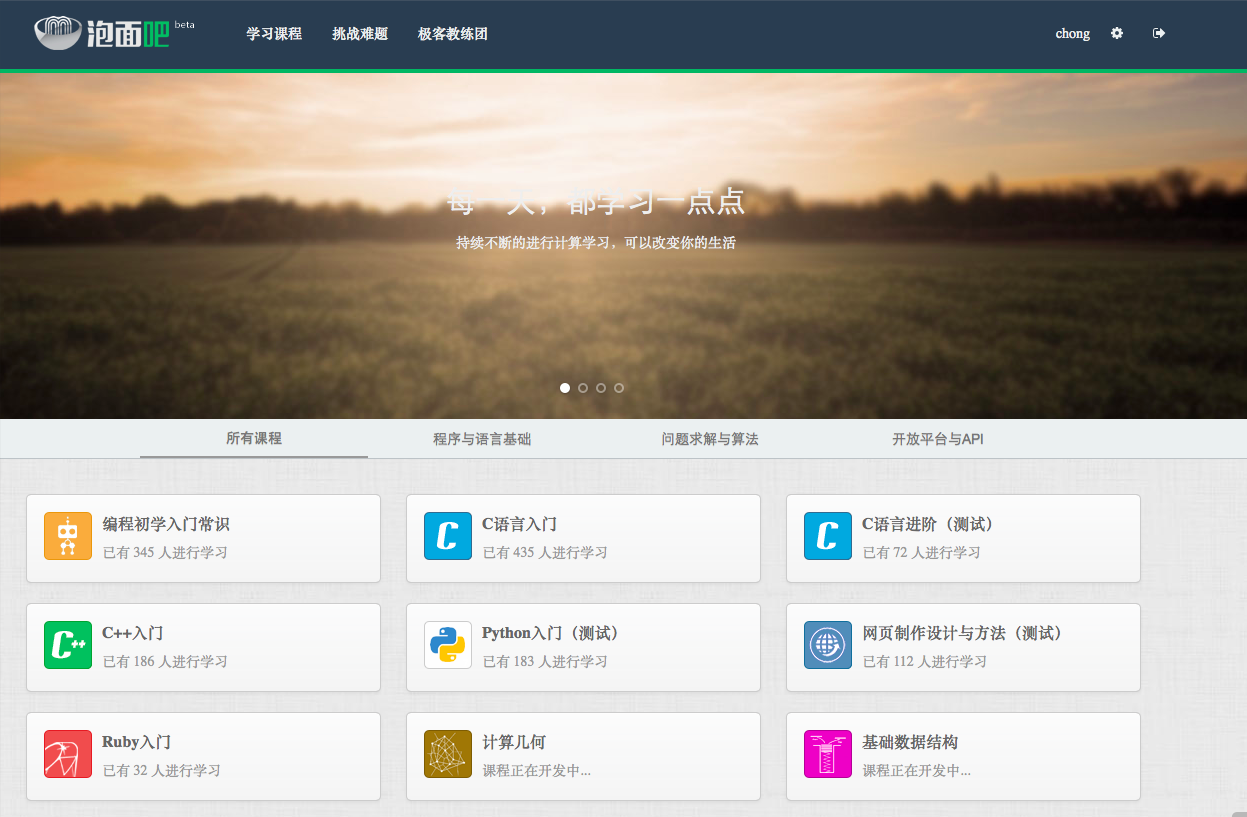The height and width of the screenshot is (817, 1247).
Task: Select the robot icon of 编程初学入门常识
Action: point(67,536)
